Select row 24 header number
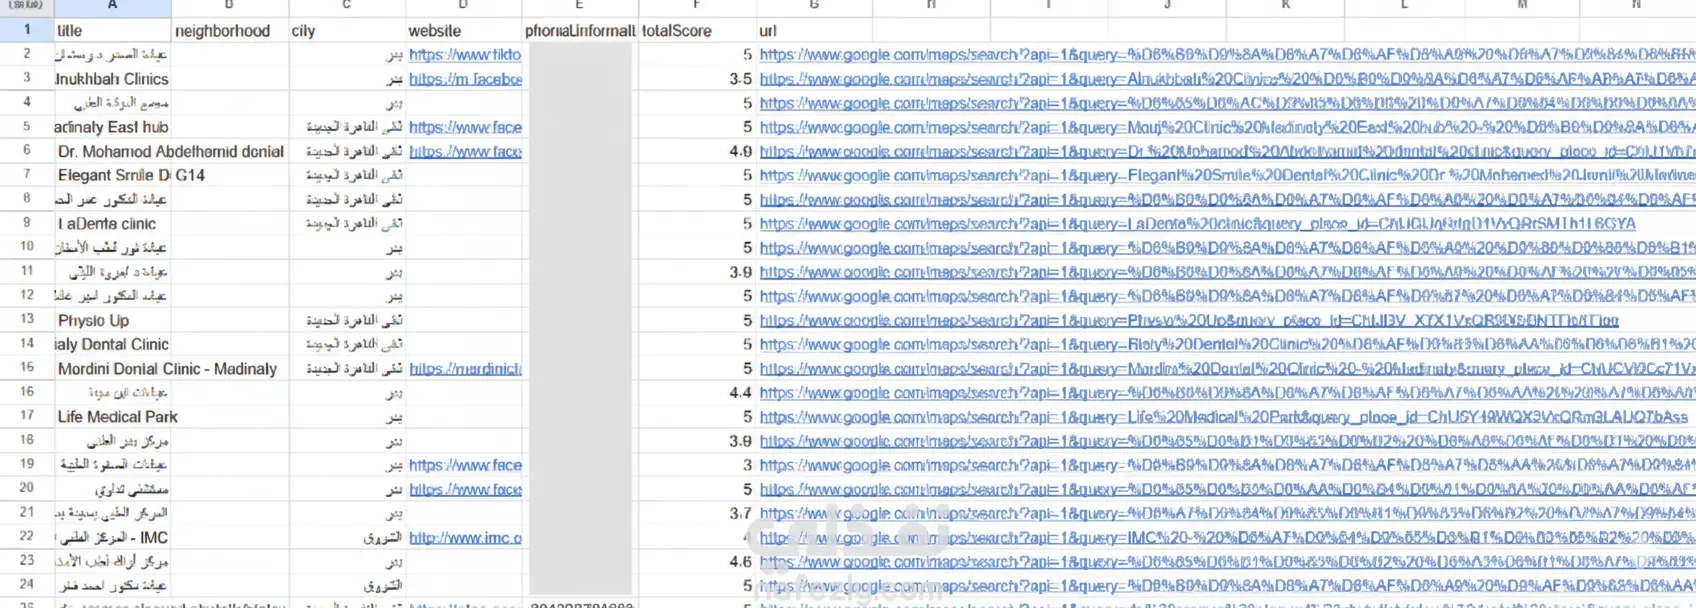Image resolution: width=1696 pixels, height=608 pixels. tap(27, 585)
